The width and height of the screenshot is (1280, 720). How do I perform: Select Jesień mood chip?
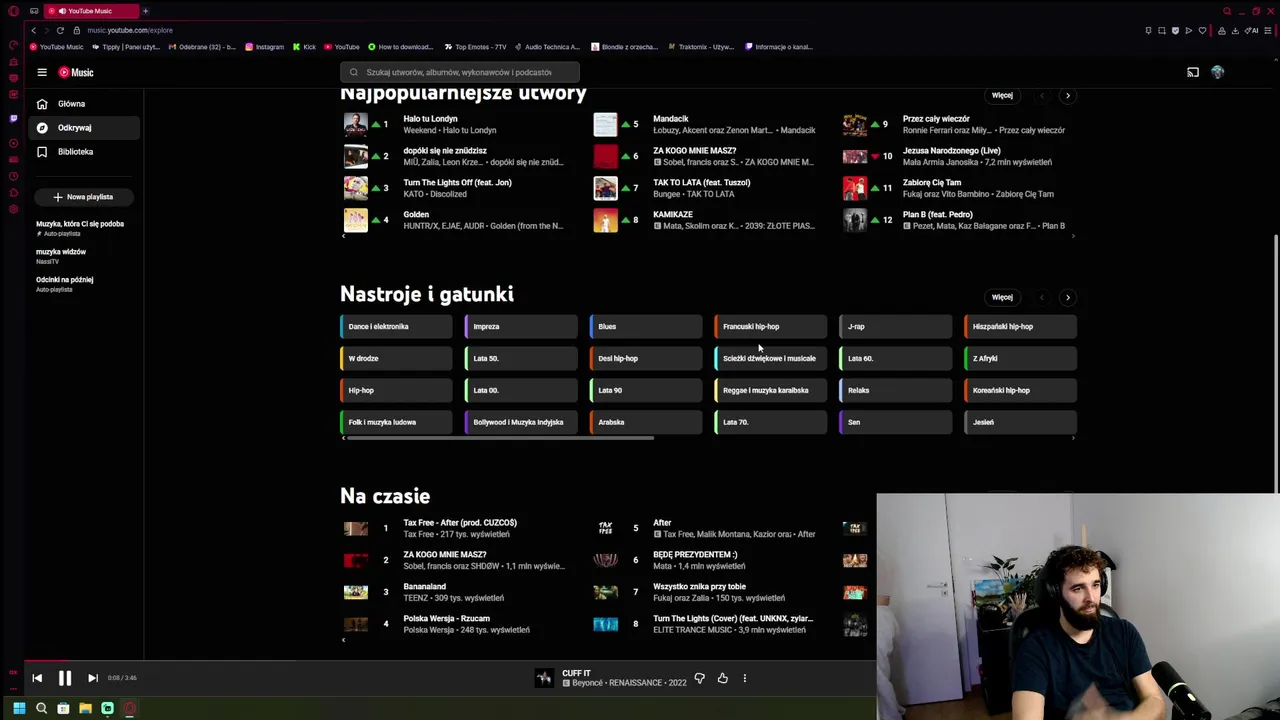[x=1021, y=423]
